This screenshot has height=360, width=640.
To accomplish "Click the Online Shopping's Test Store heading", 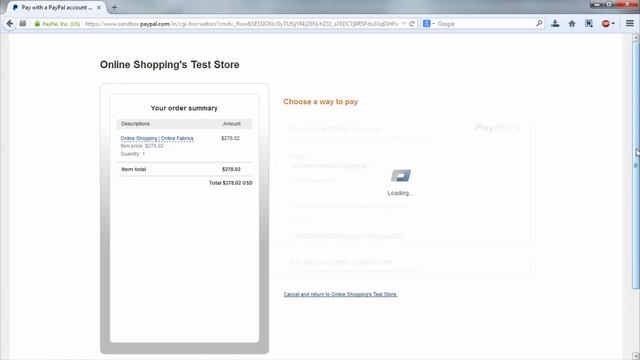I will click(170, 64).
